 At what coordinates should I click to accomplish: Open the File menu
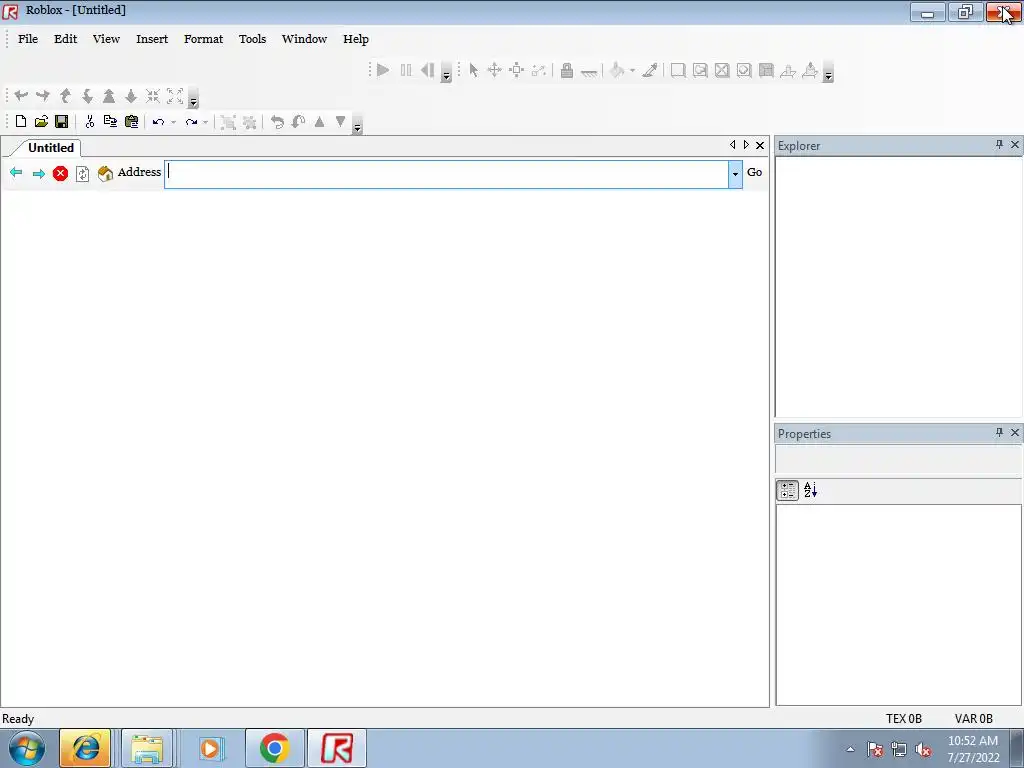(28, 39)
